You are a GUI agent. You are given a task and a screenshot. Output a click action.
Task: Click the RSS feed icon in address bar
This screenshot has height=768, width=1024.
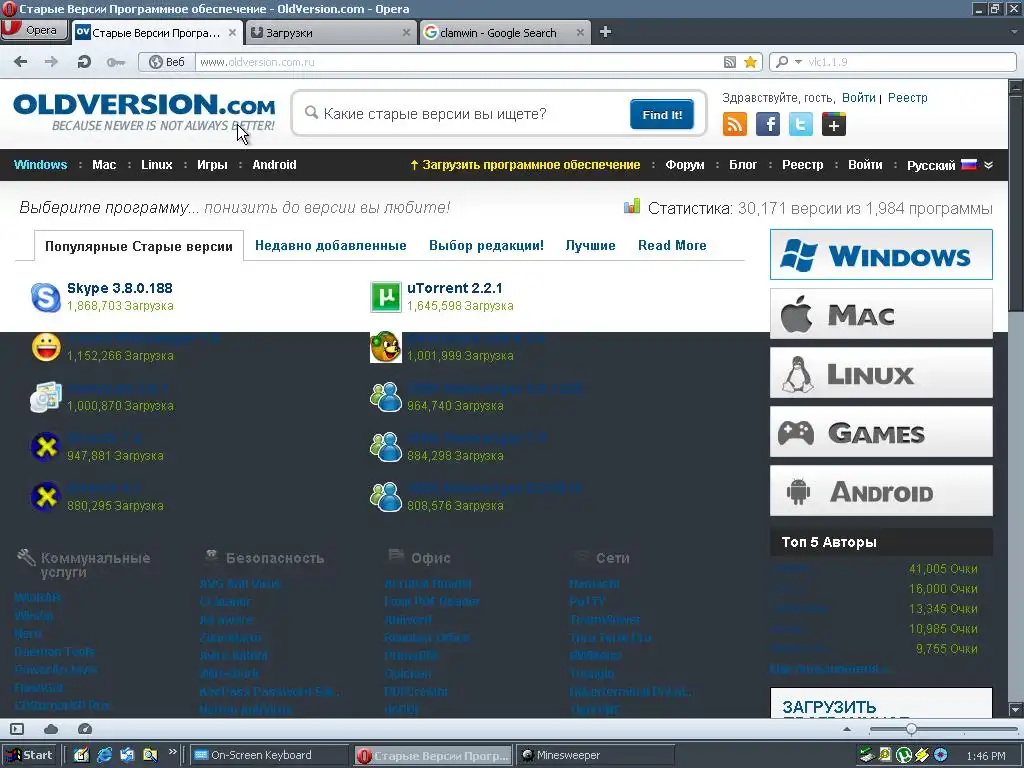pyautogui.click(x=729, y=62)
